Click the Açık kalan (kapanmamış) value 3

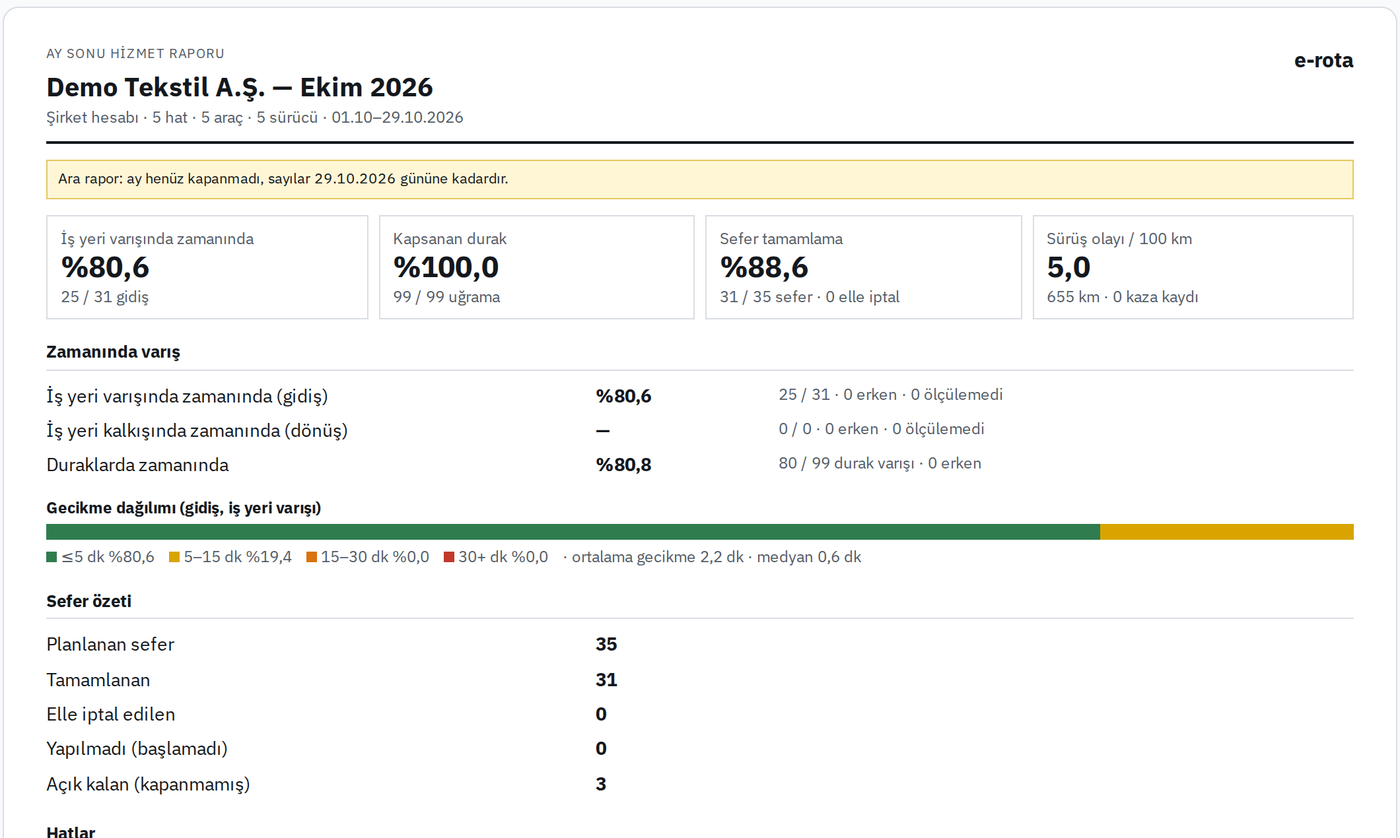pyautogui.click(x=601, y=784)
